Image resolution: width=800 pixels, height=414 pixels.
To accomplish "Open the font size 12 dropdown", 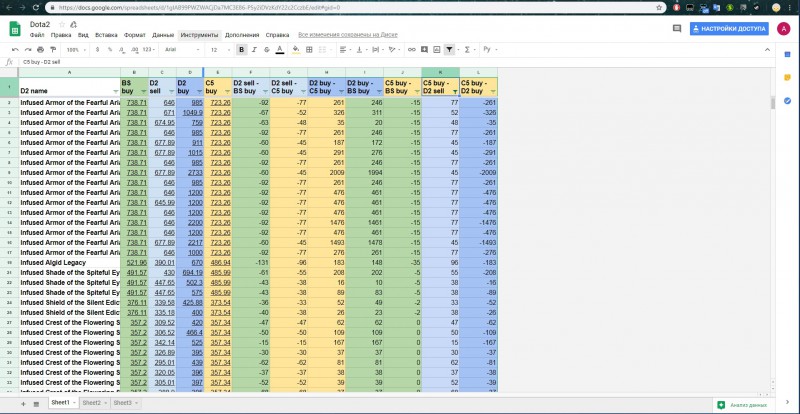I will point(219,50).
